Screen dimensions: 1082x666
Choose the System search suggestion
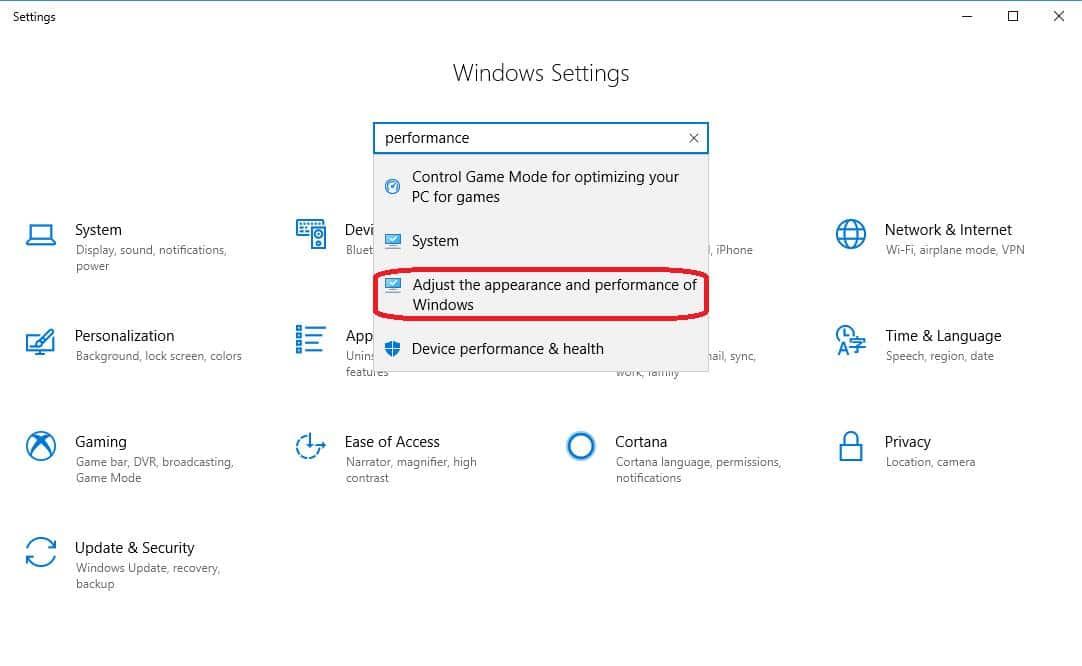[541, 240]
